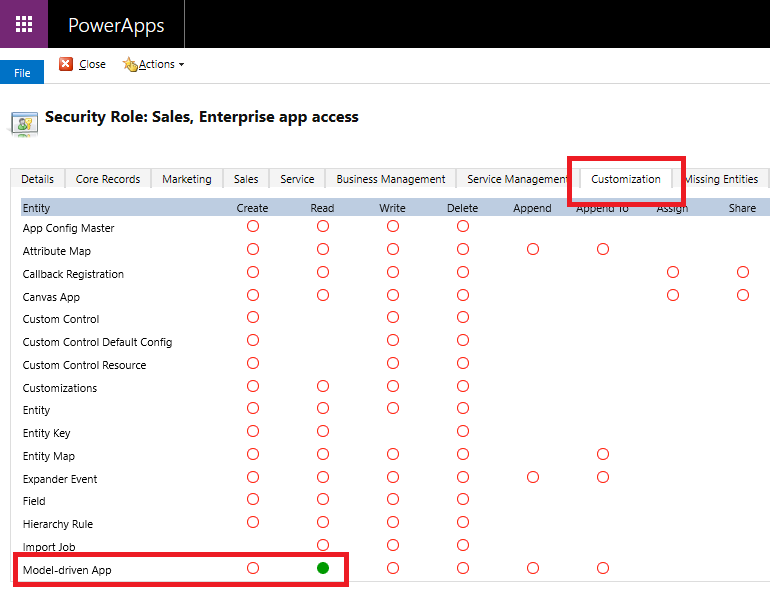The width and height of the screenshot is (770, 599).
Task: Open the File menu
Action: click(x=22, y=73)
